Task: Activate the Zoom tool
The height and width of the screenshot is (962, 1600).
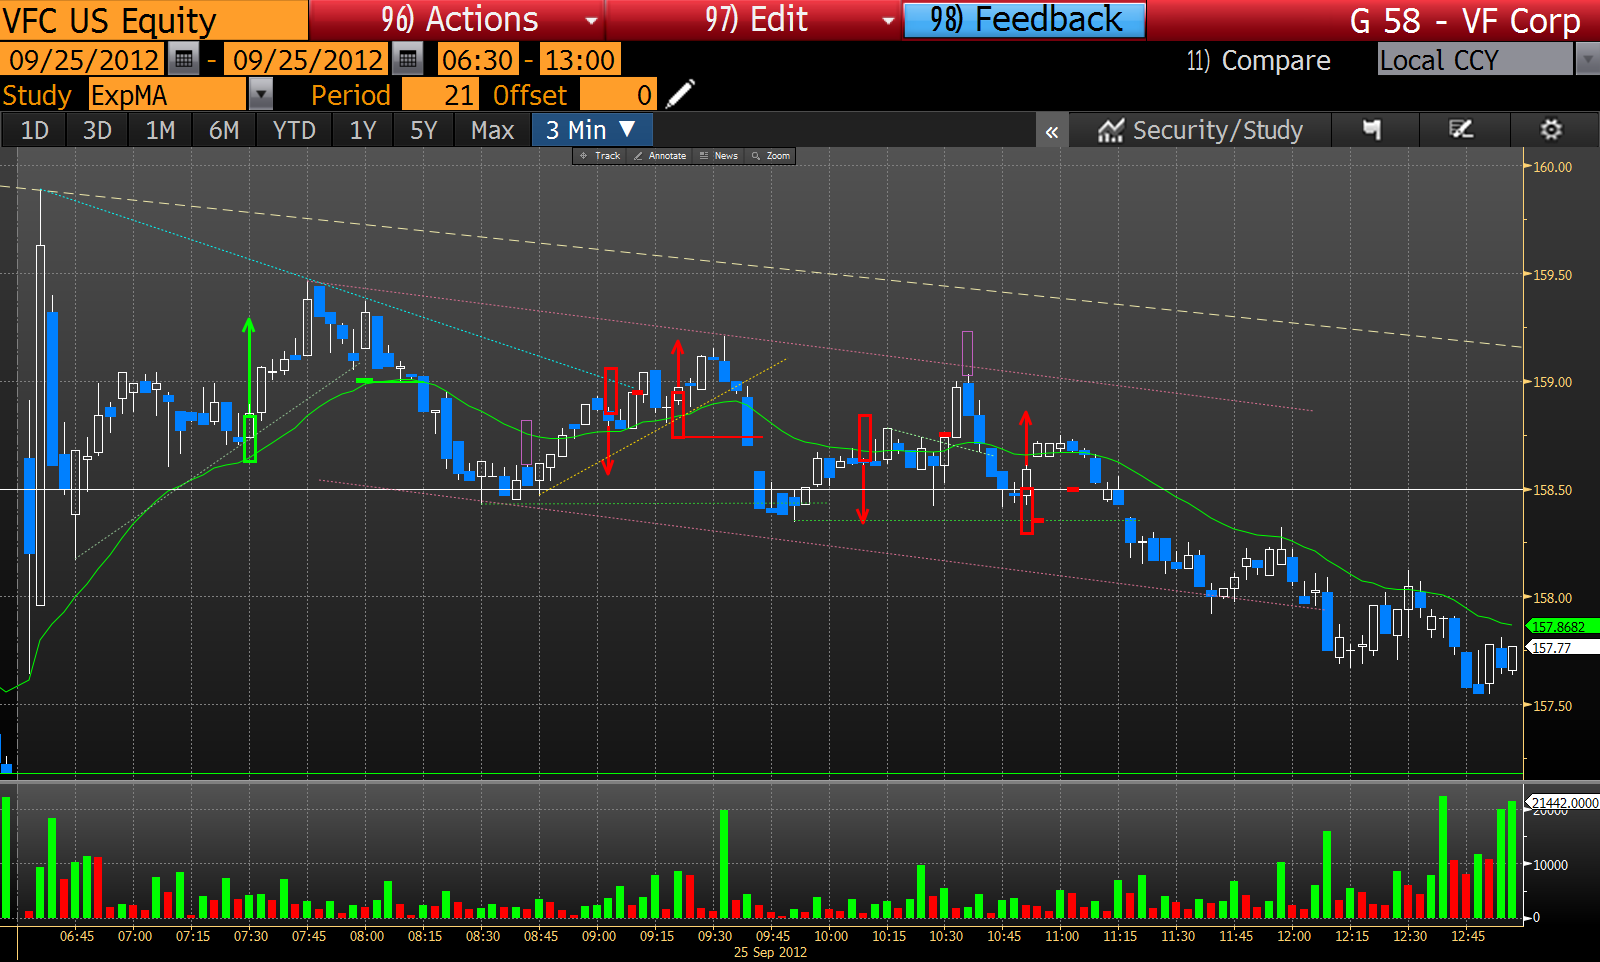Action: [771, 156]
